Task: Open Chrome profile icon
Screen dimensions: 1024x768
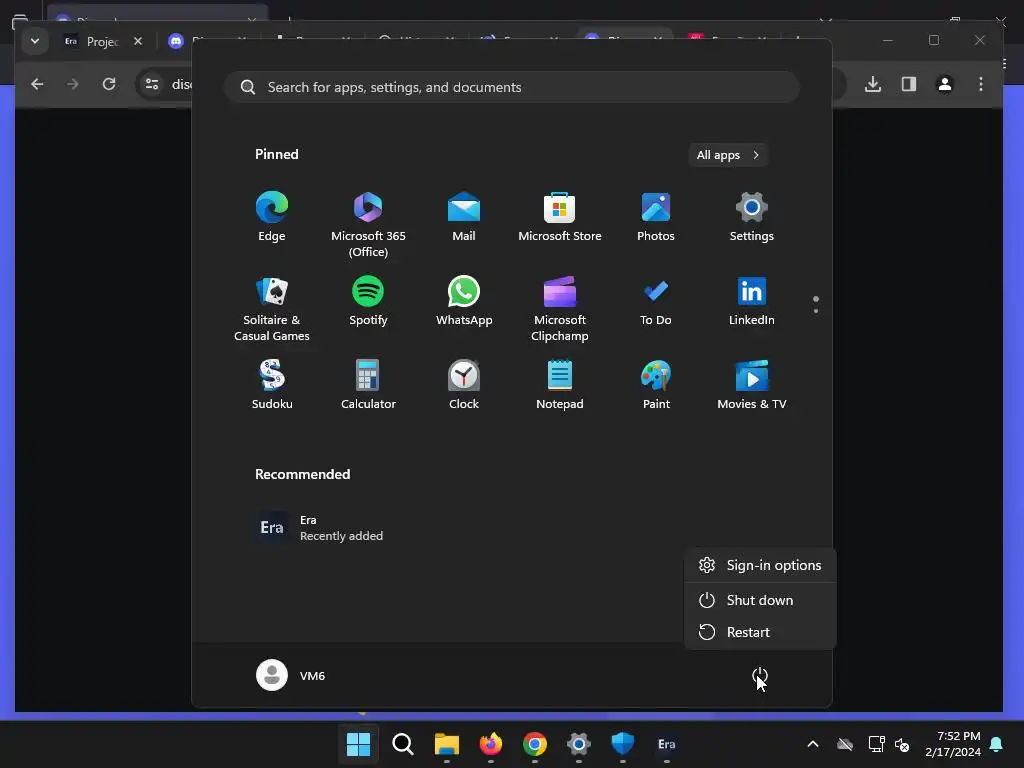Action: coord(945,84)
